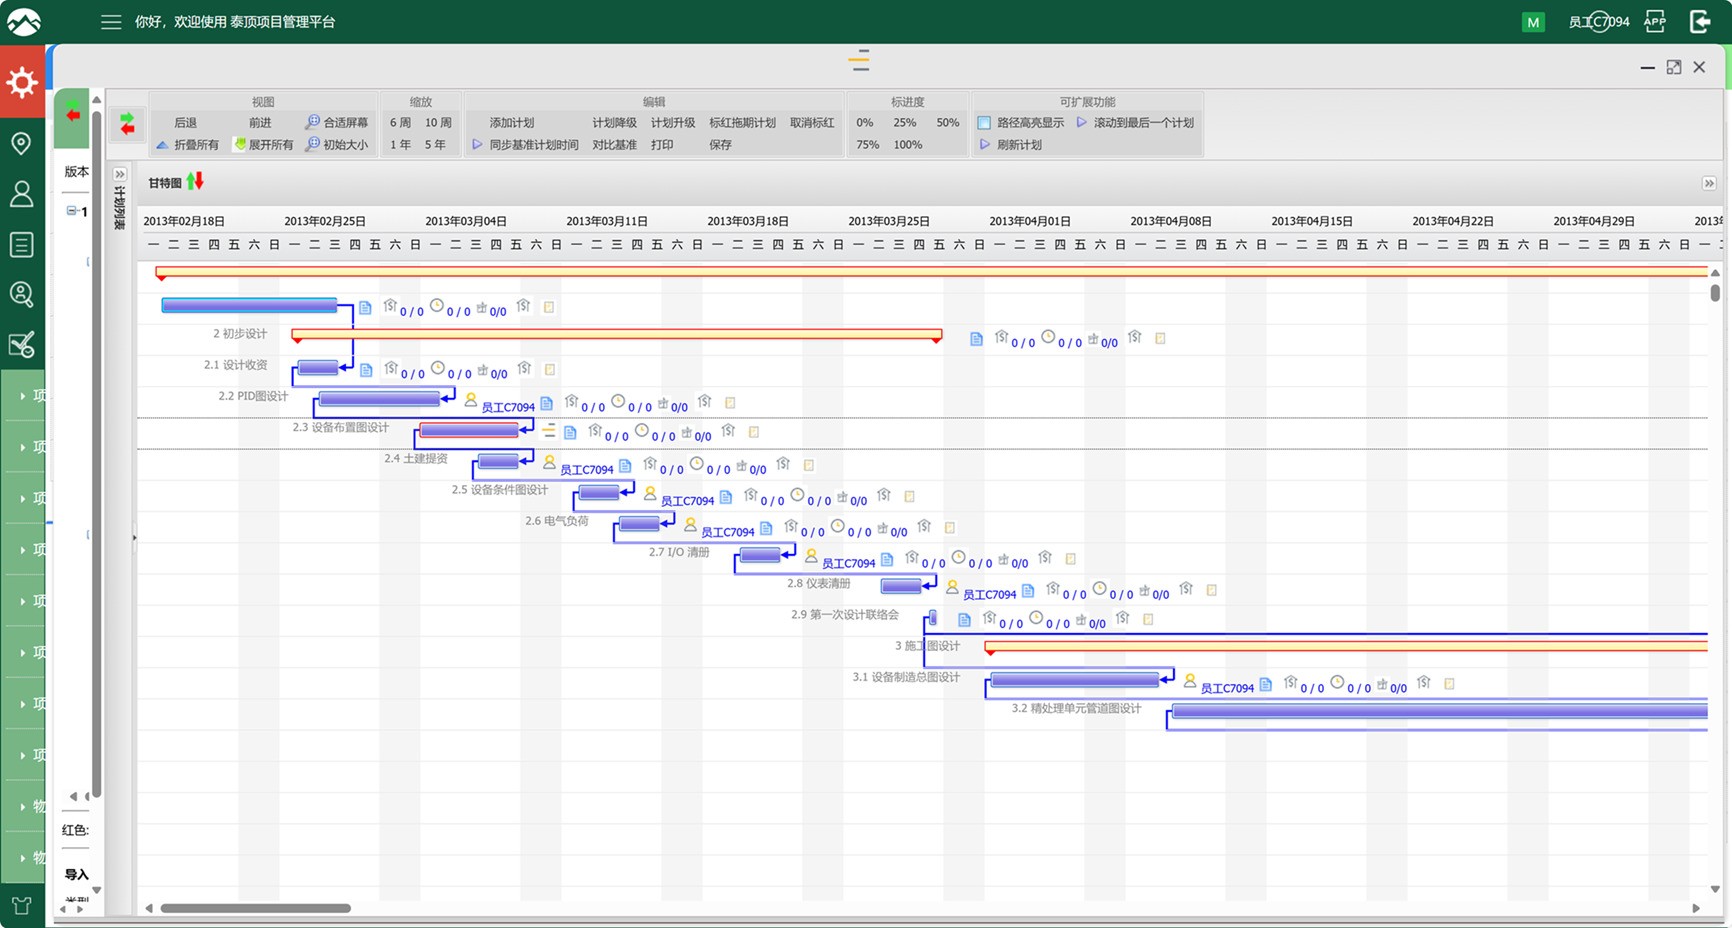Image resolution: width=1732 pixels, height=928 pixels.
Task: Expand the 计划列表 panel with double-chevron
Action: coord(120,174)
